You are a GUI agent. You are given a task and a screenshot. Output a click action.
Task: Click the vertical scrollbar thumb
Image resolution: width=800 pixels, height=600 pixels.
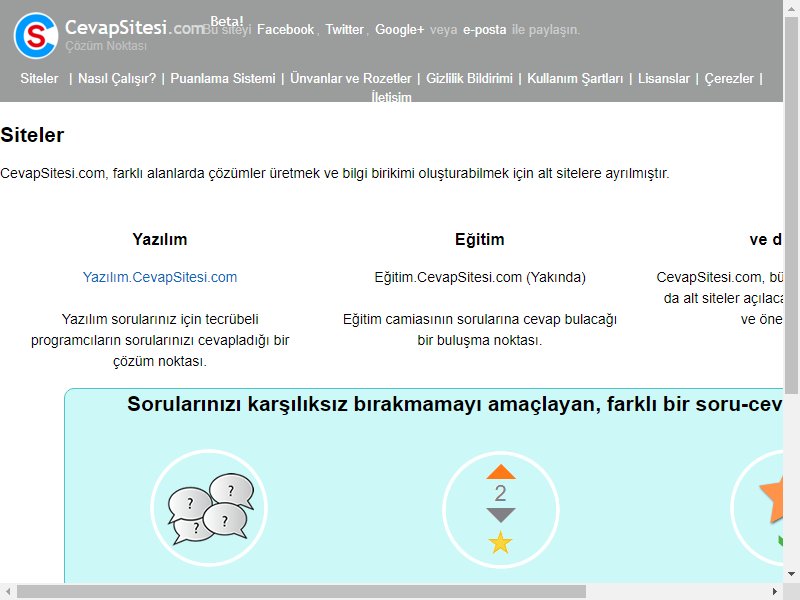pyautogui.click(x=791, y=204)
